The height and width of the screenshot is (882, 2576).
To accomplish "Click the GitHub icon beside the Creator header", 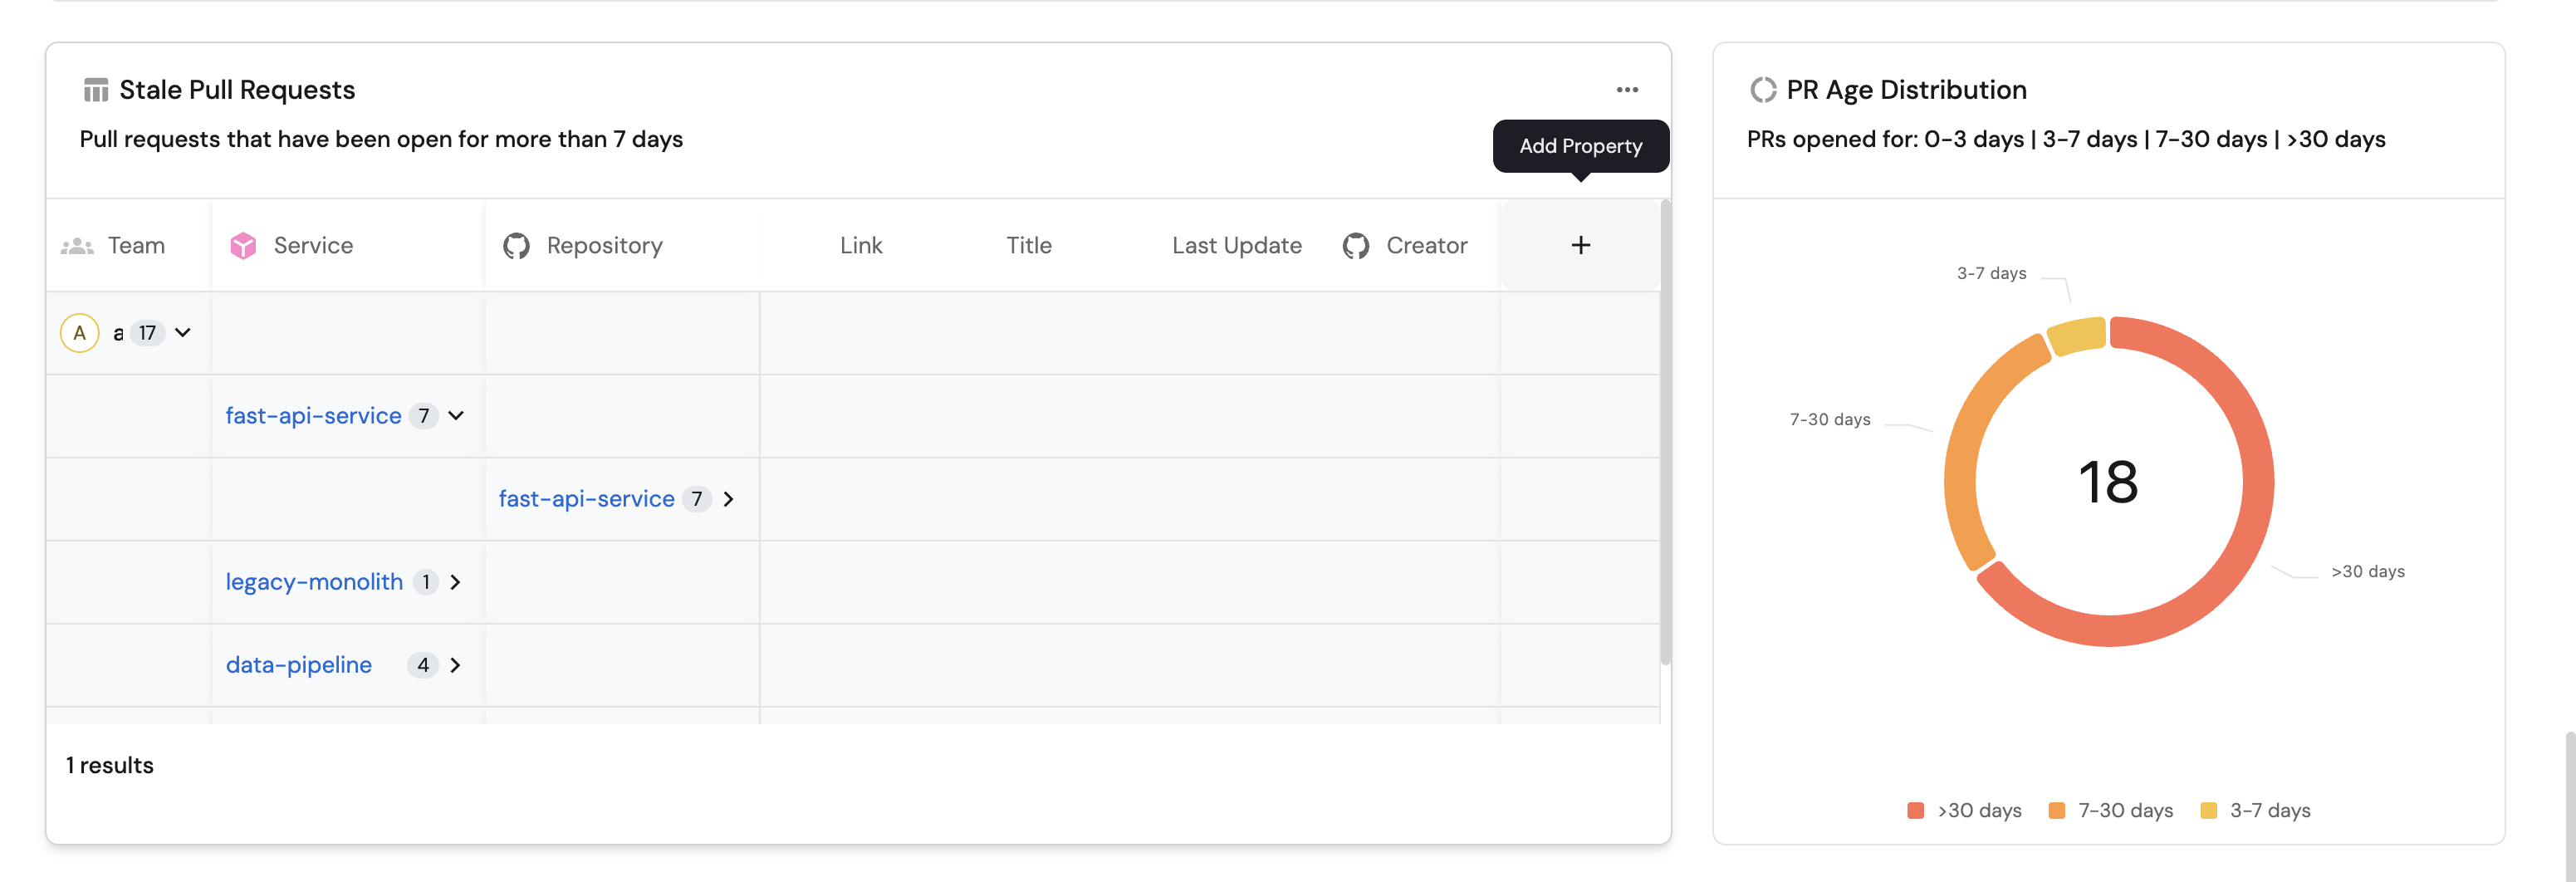I will [x=1355, y=245].
